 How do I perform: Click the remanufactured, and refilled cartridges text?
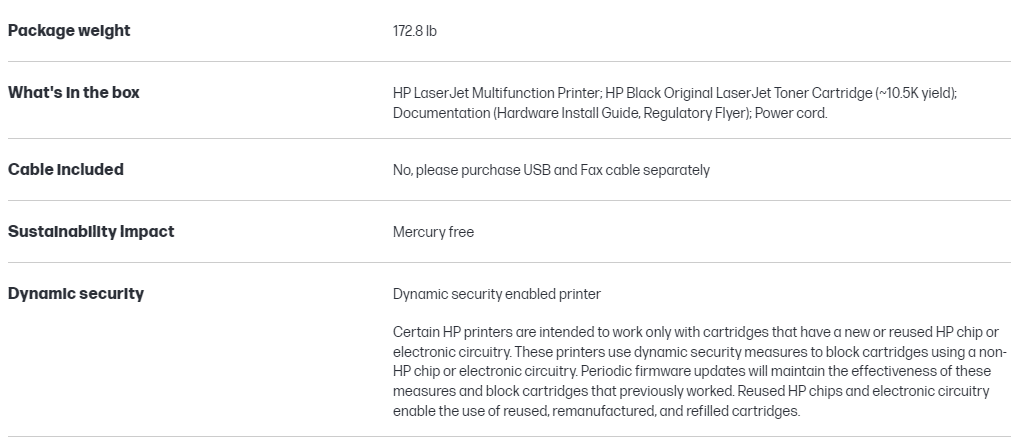680,411
